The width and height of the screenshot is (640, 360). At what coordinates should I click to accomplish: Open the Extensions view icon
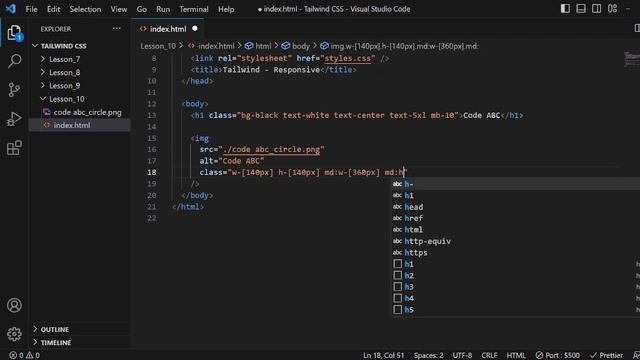[x=14, y=148]
